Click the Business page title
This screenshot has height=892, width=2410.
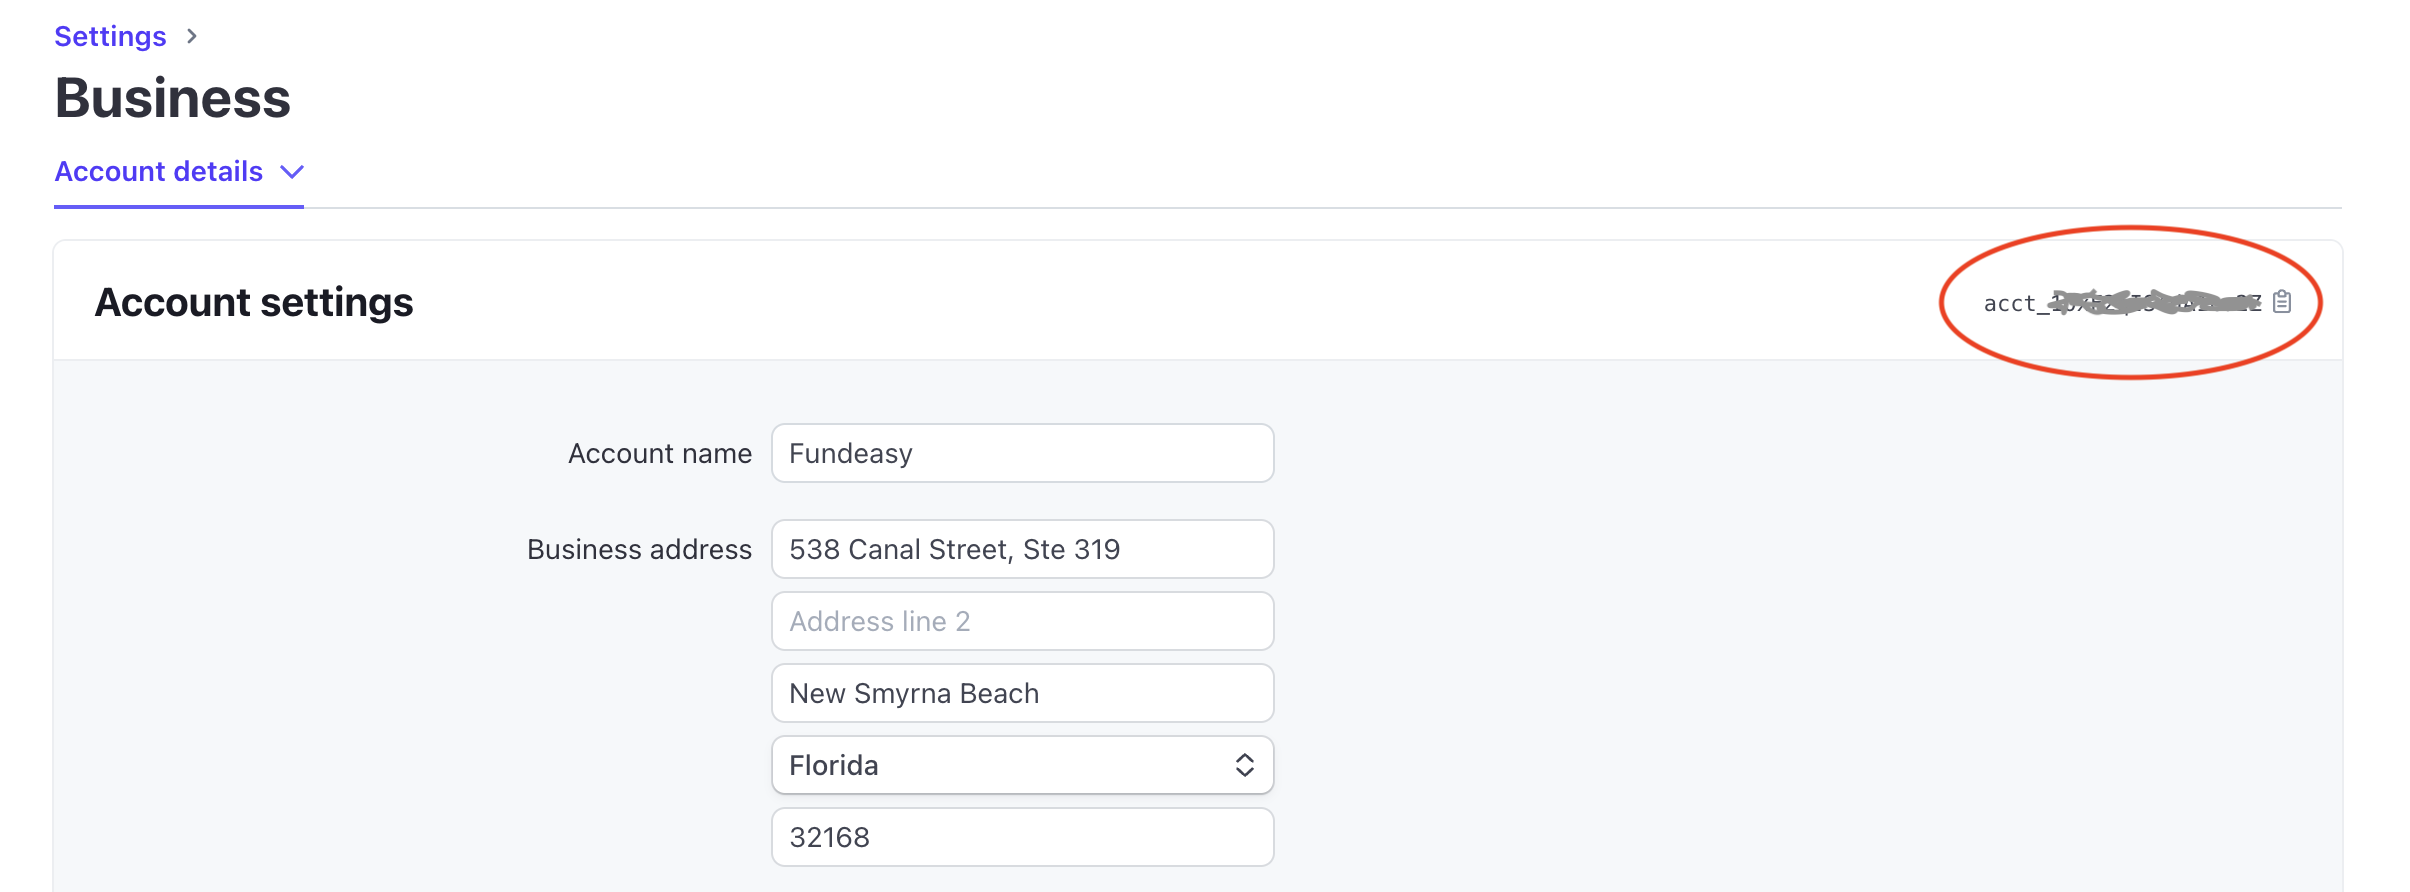(172, 98)
